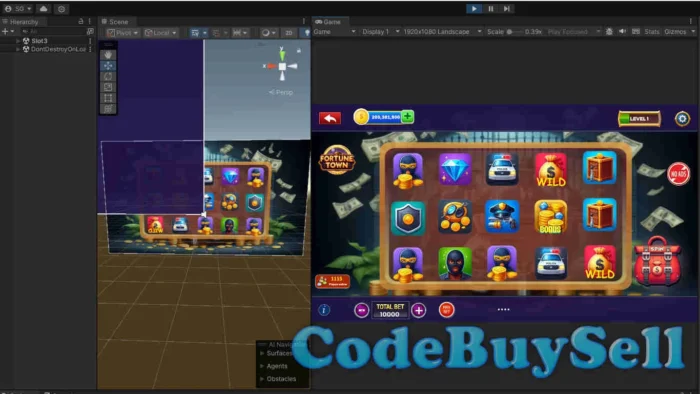The width and height of the screenshot is (700, 394).
Task: Open Slot3 scene options menu dots
Action: 90,41
